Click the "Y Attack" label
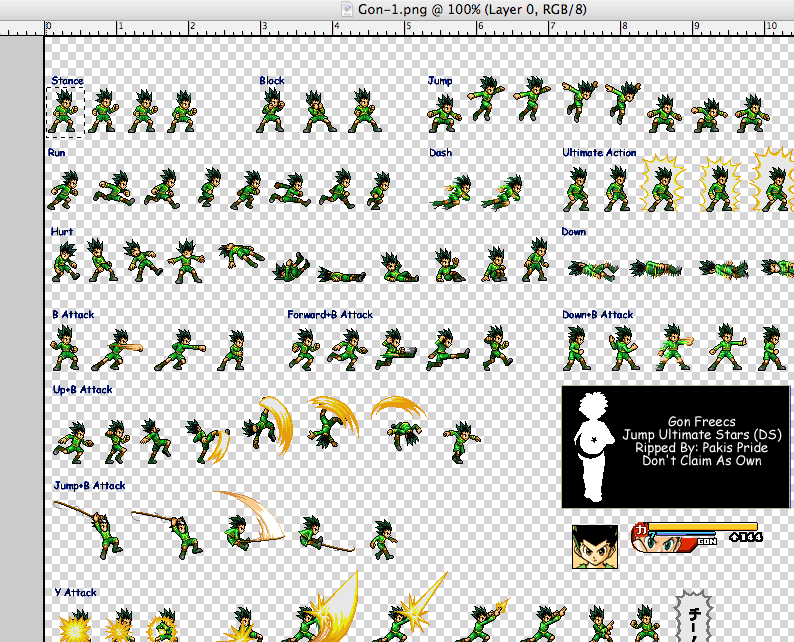This screenshot has width=794, height=642. tap(75, 592)
